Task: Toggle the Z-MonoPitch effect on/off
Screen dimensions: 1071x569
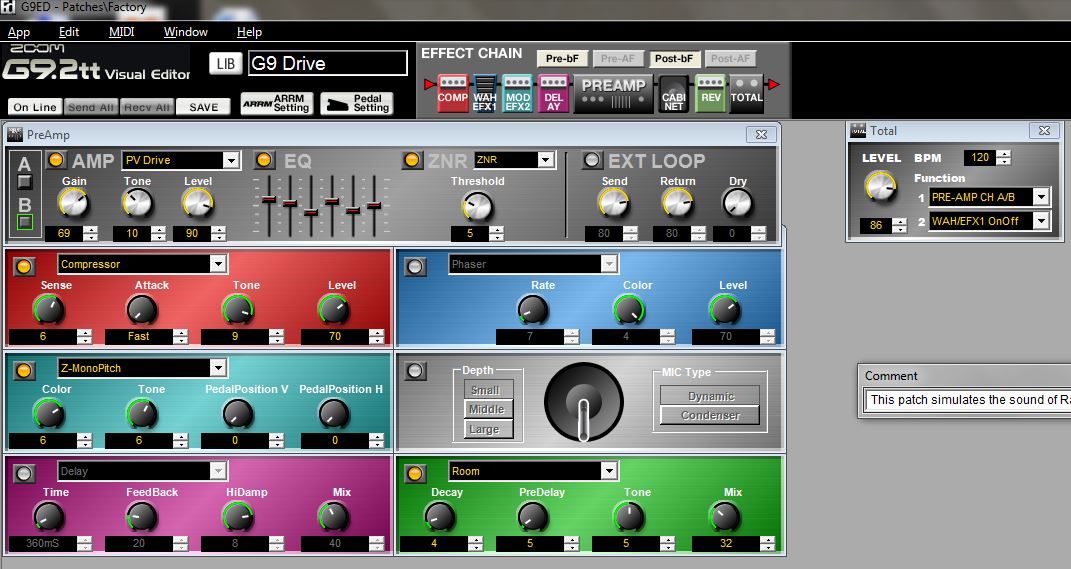Action: coord(24,370)
